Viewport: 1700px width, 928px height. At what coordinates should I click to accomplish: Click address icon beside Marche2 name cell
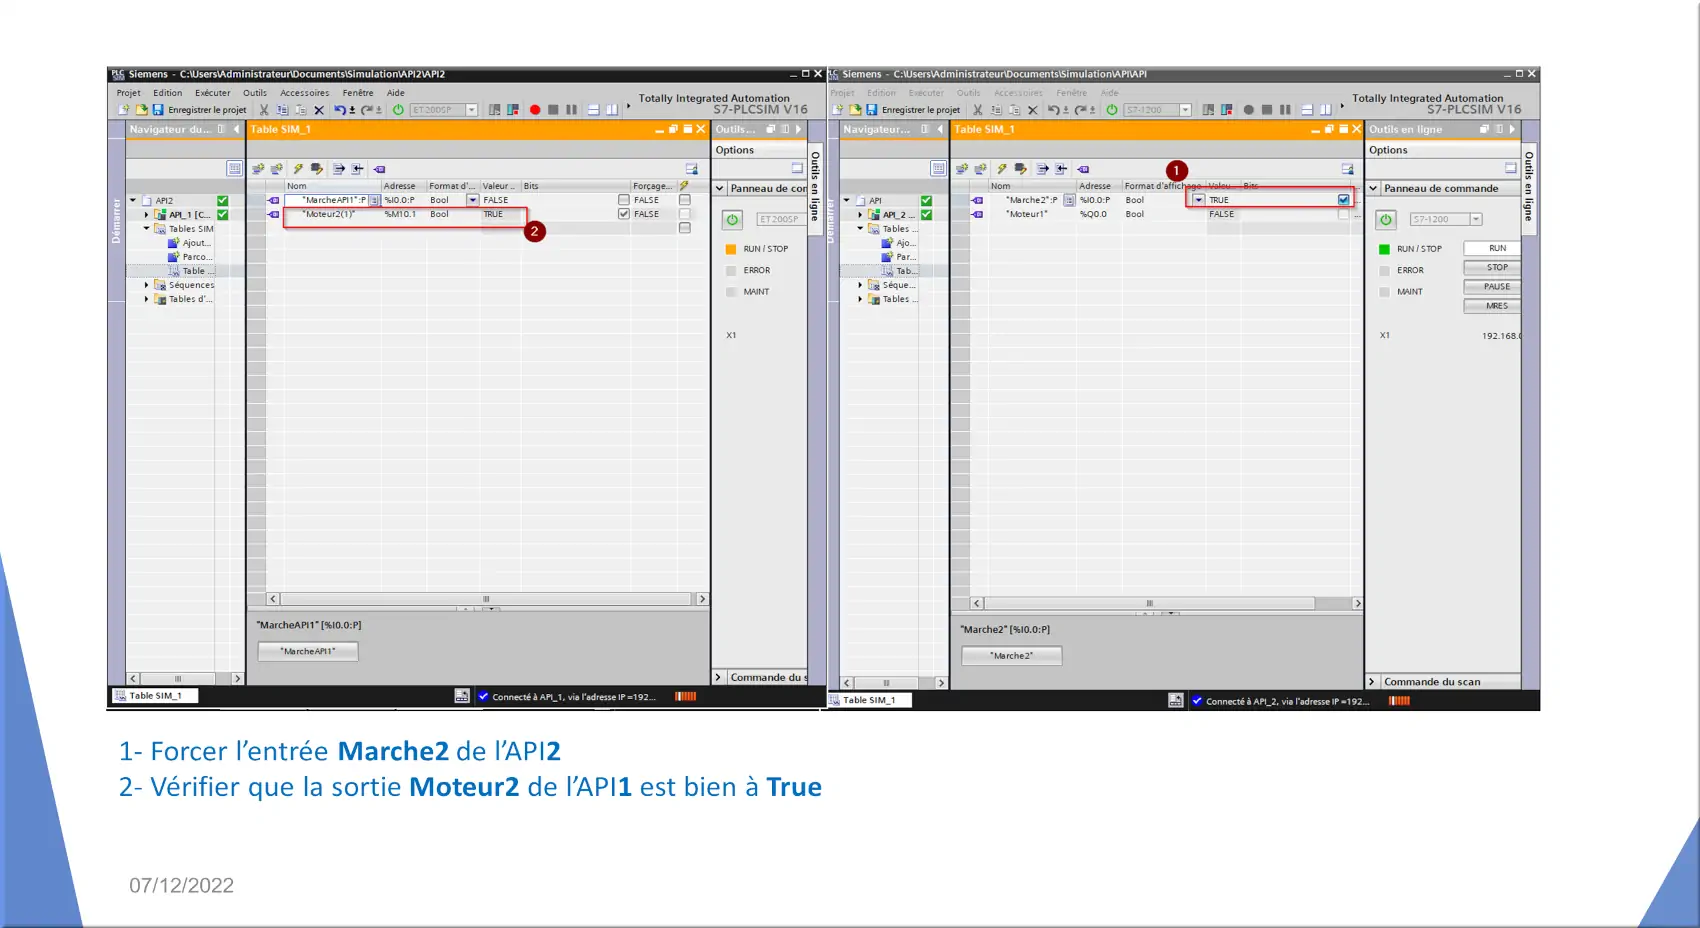click(1069, 200)
